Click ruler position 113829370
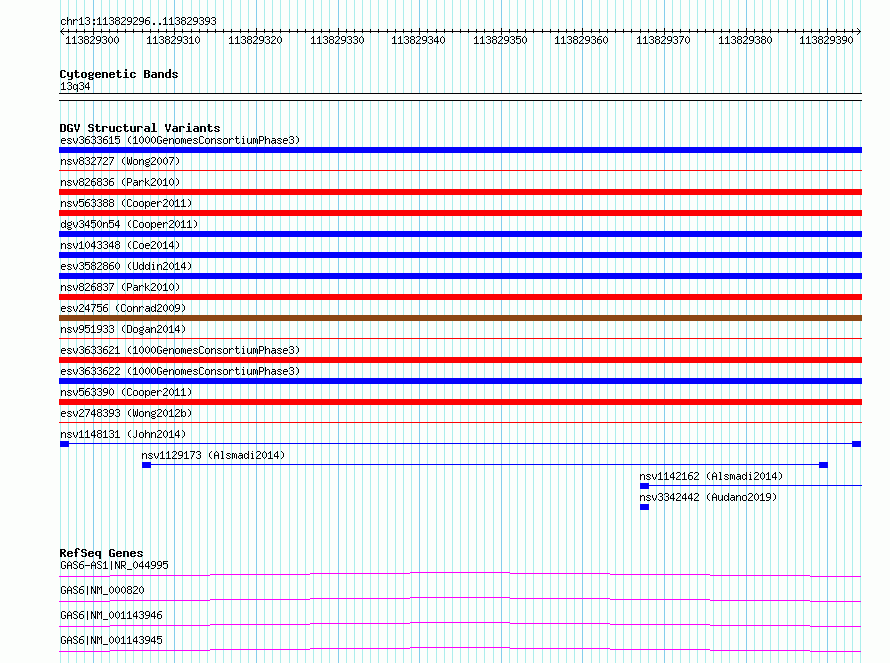The width and height of the screenshot is (890, 663). (x=663, y=40)
